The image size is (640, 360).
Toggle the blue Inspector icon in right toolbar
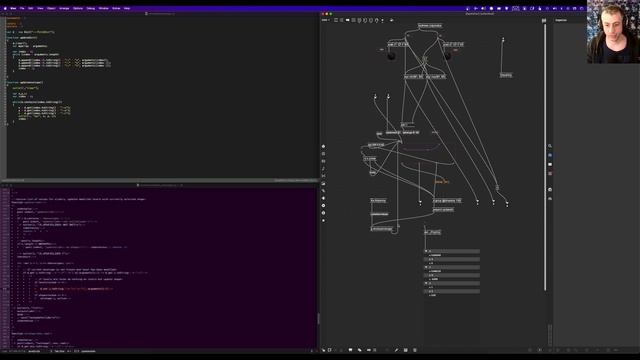click(550, 155)
